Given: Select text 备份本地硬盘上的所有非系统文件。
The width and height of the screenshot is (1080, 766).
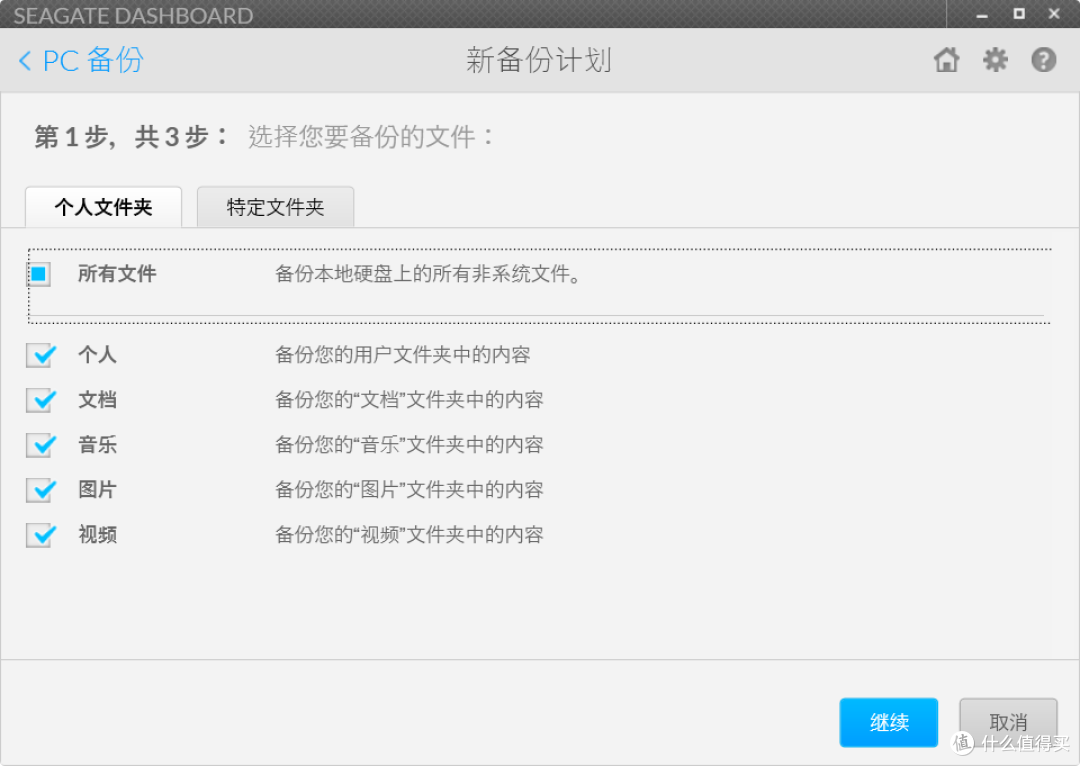Looking at the screenshot, I should click(430, 273).
